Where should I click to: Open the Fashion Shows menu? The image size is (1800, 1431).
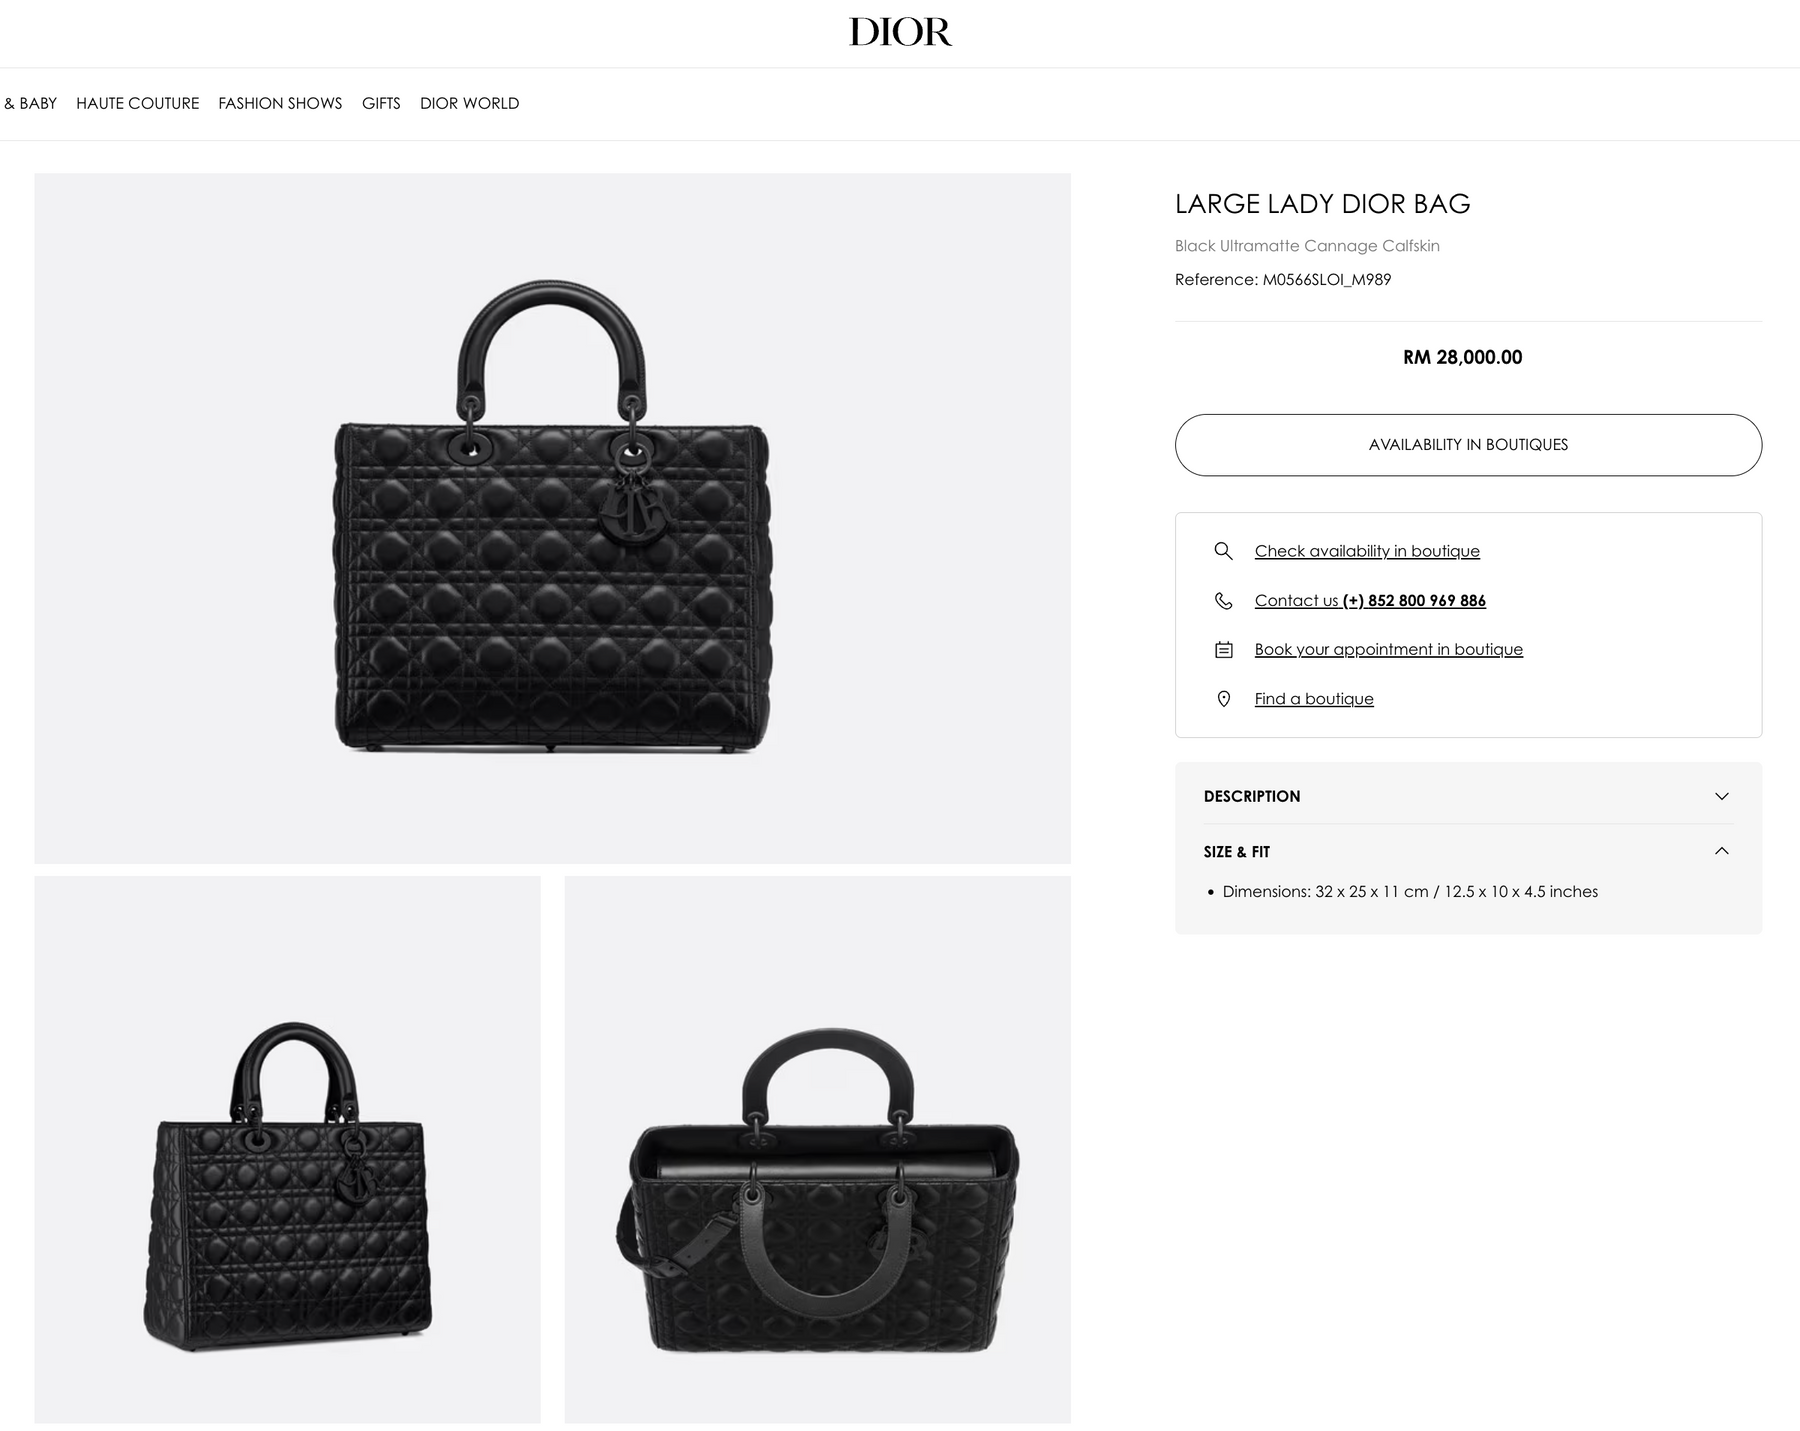click(x=280, y=103)
